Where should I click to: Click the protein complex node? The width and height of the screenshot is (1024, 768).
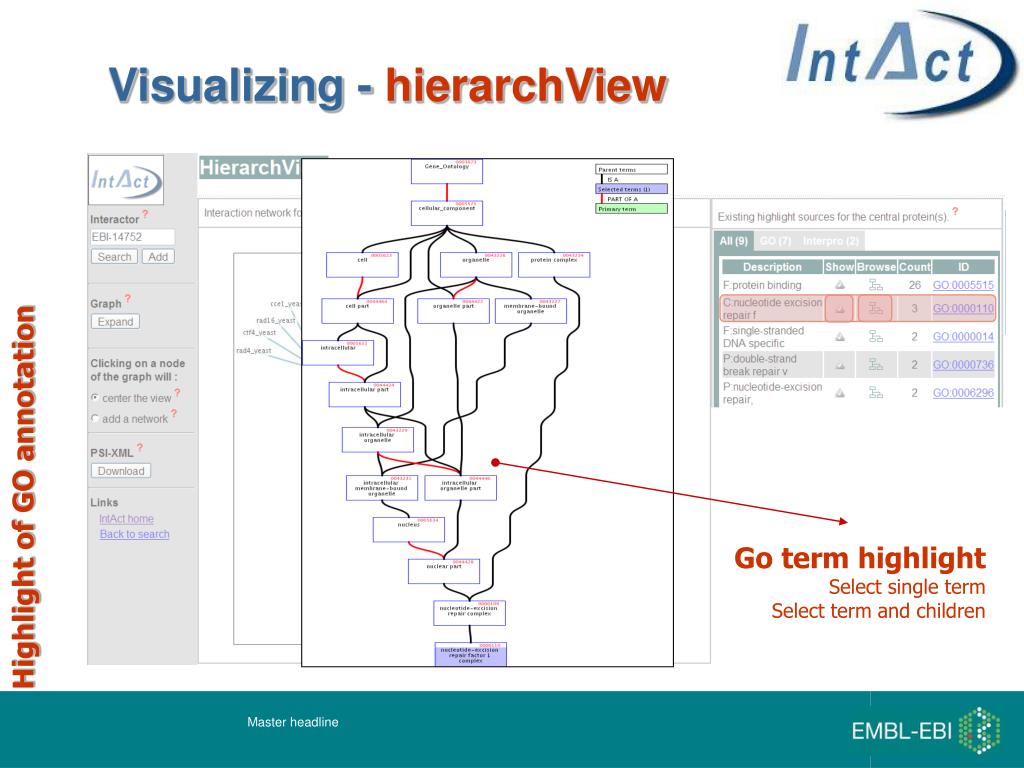pos(554,264)
